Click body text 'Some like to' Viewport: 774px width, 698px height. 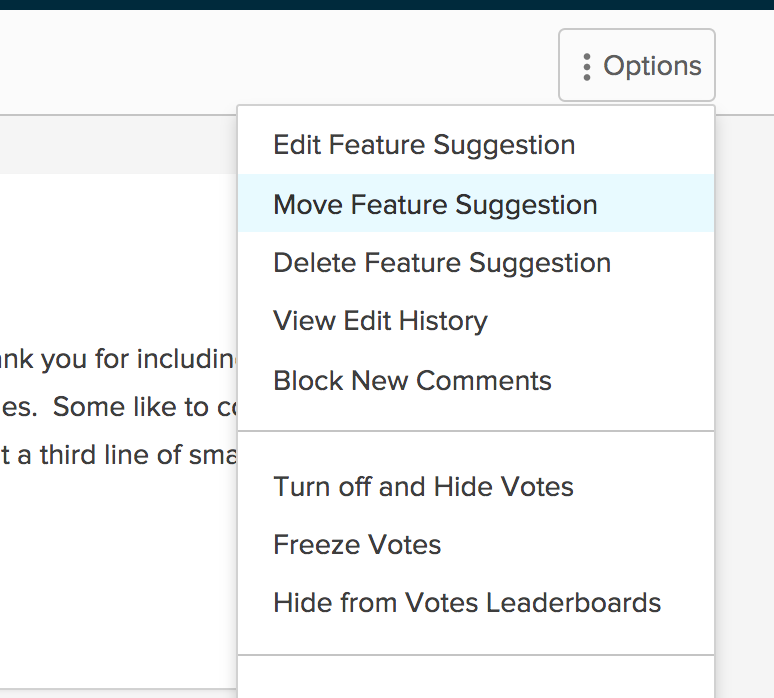(x=130, y=407)
